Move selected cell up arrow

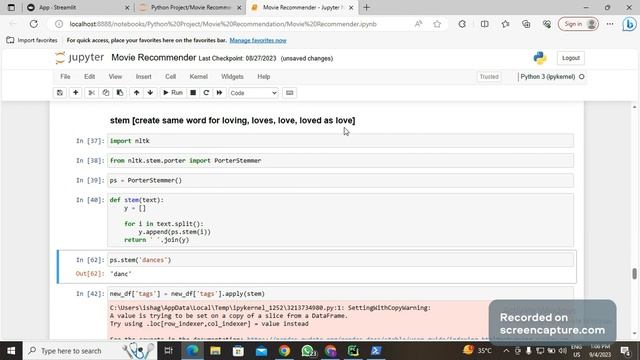(136, 93)
